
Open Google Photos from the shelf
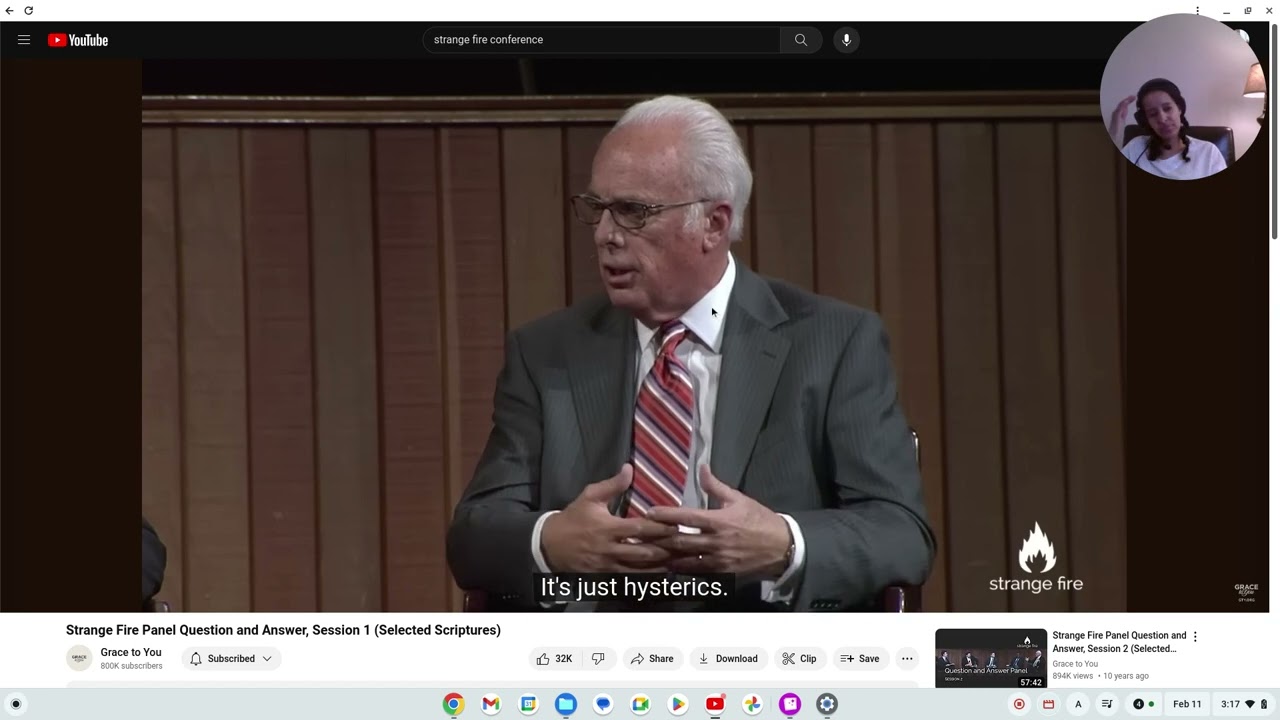752,704
